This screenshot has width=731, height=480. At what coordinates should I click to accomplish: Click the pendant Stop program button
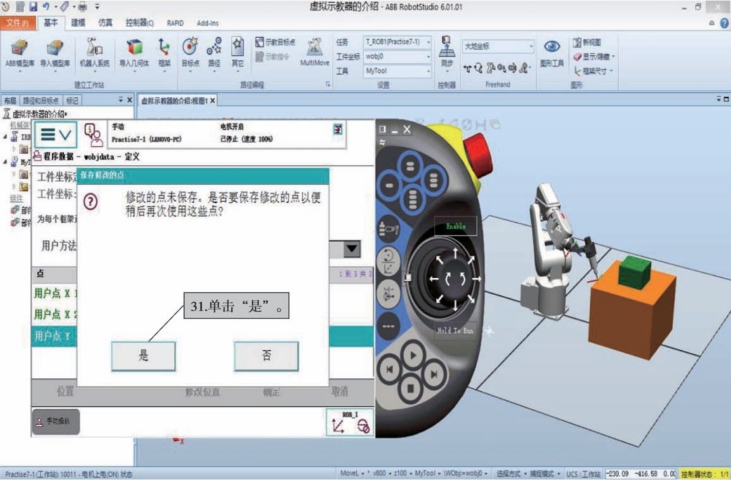click(411, 387)
